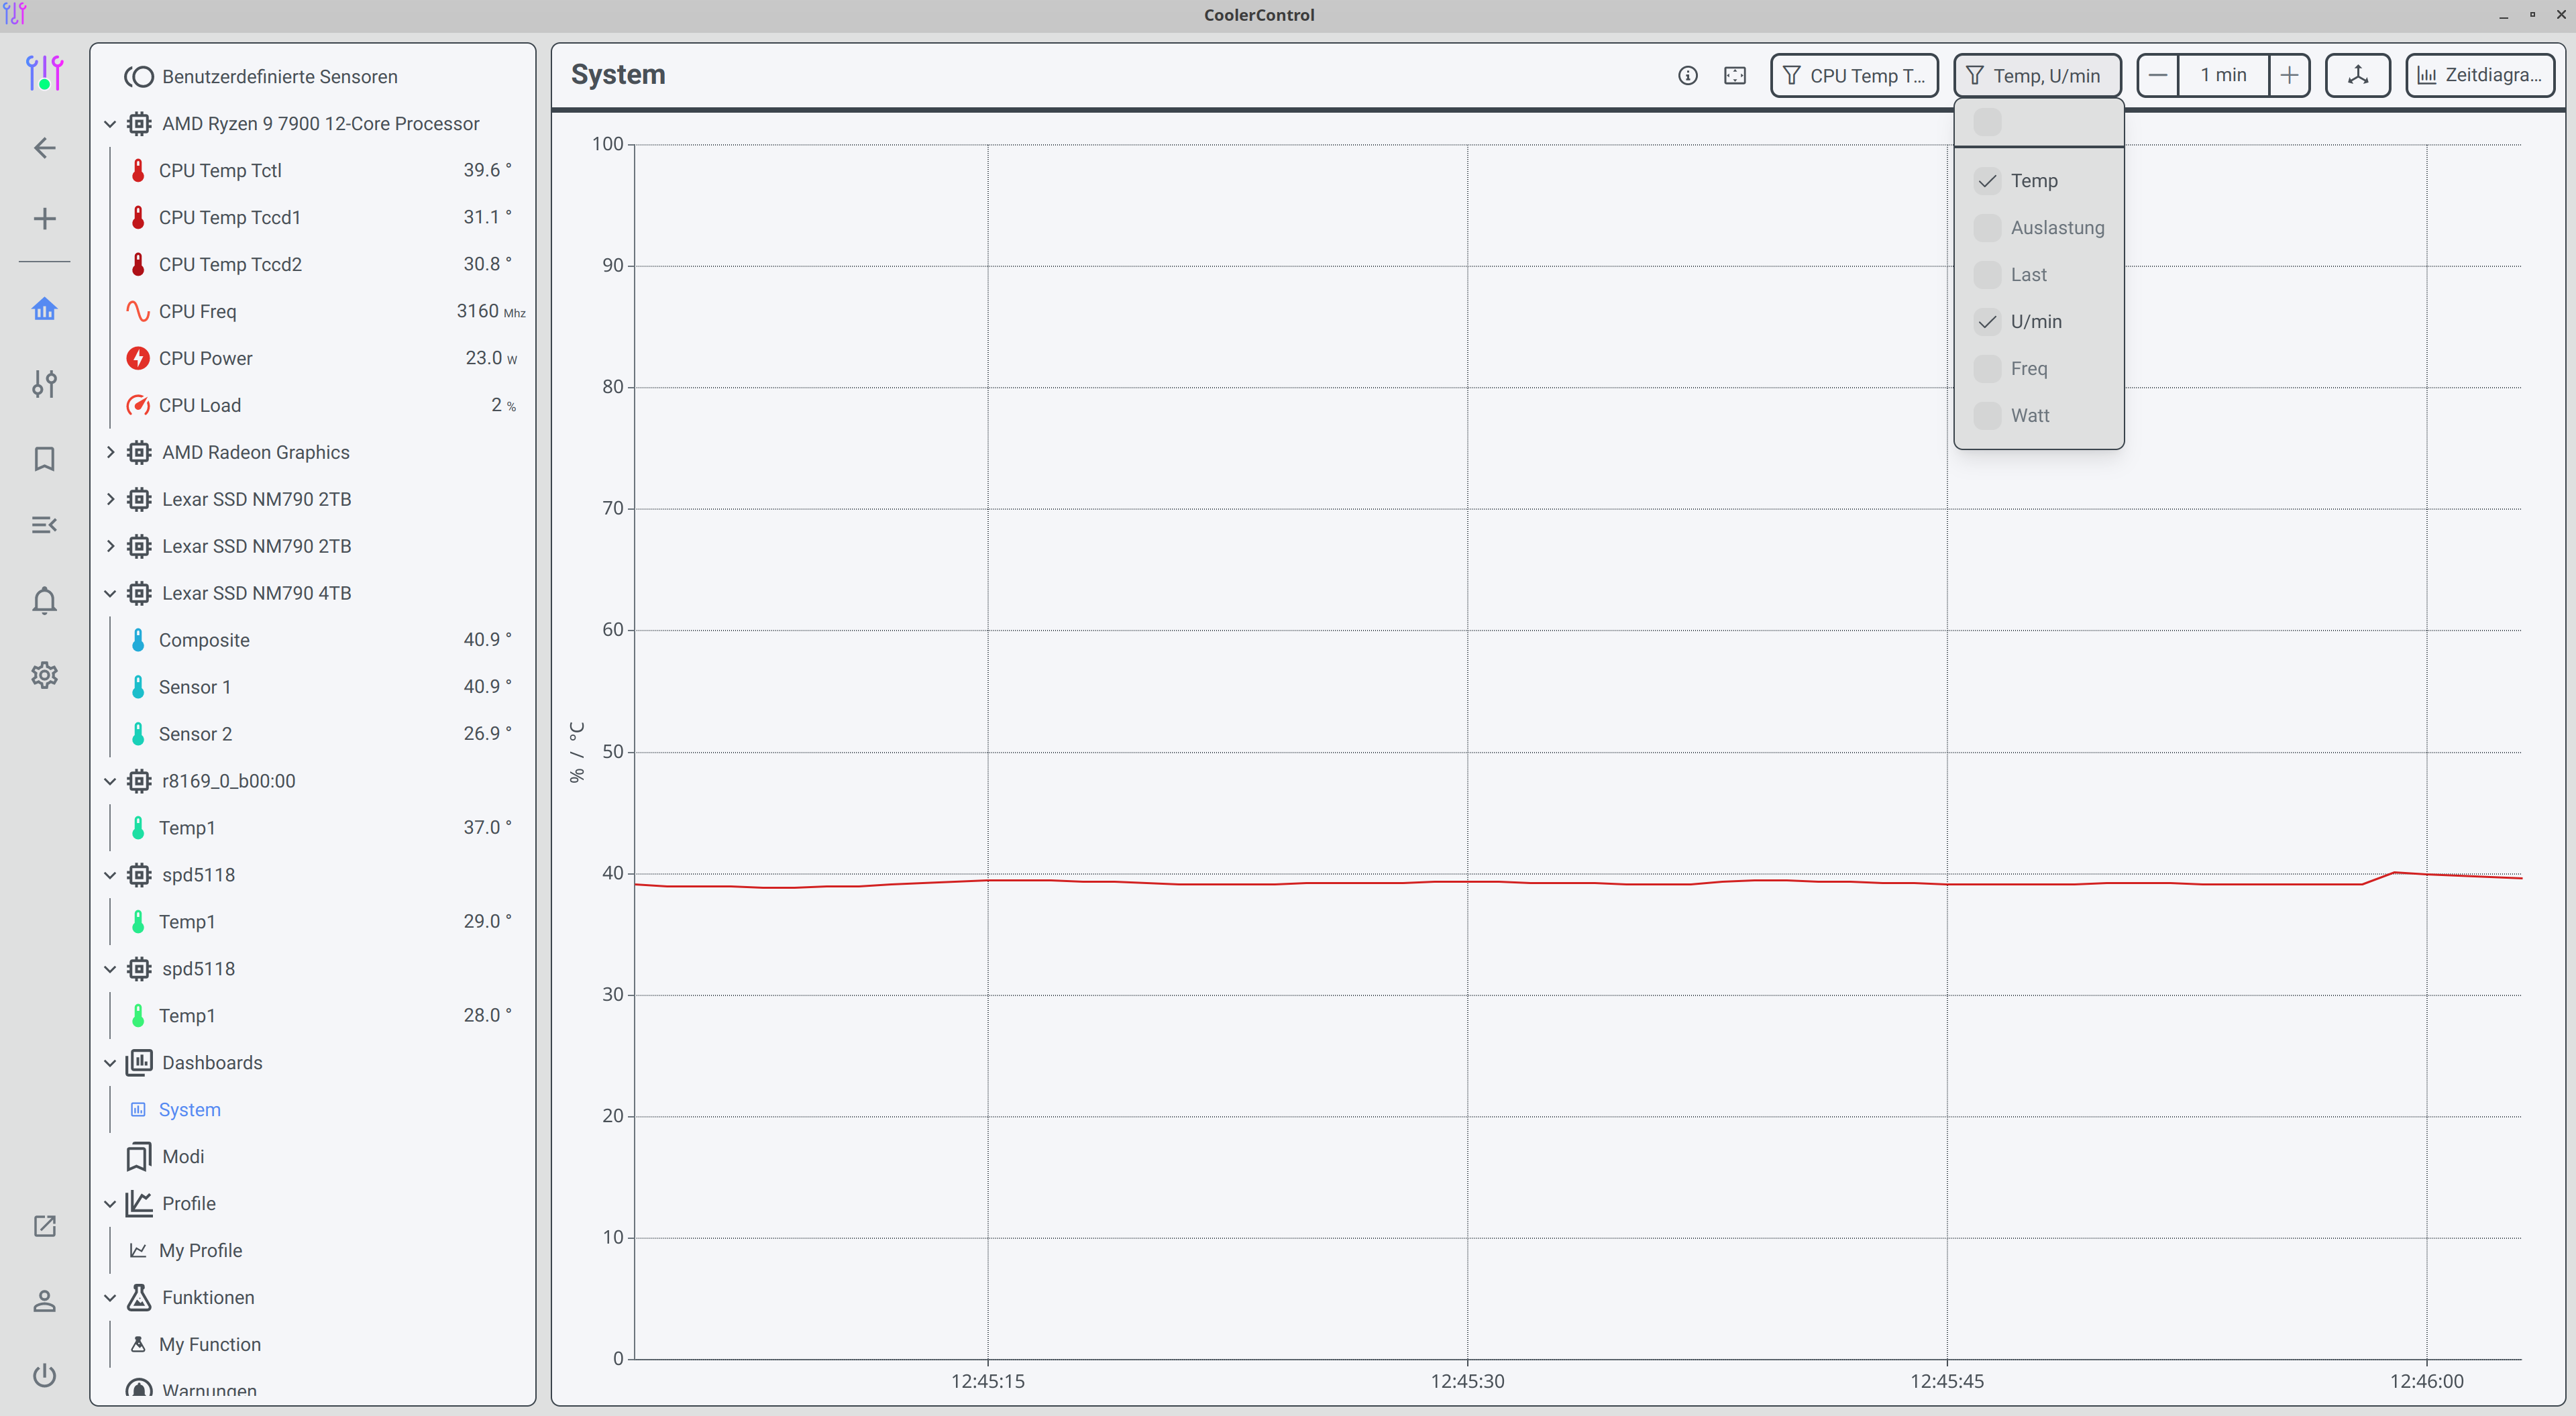Collapse the Lexar SSD NM790 4TB node

(110, 593)
